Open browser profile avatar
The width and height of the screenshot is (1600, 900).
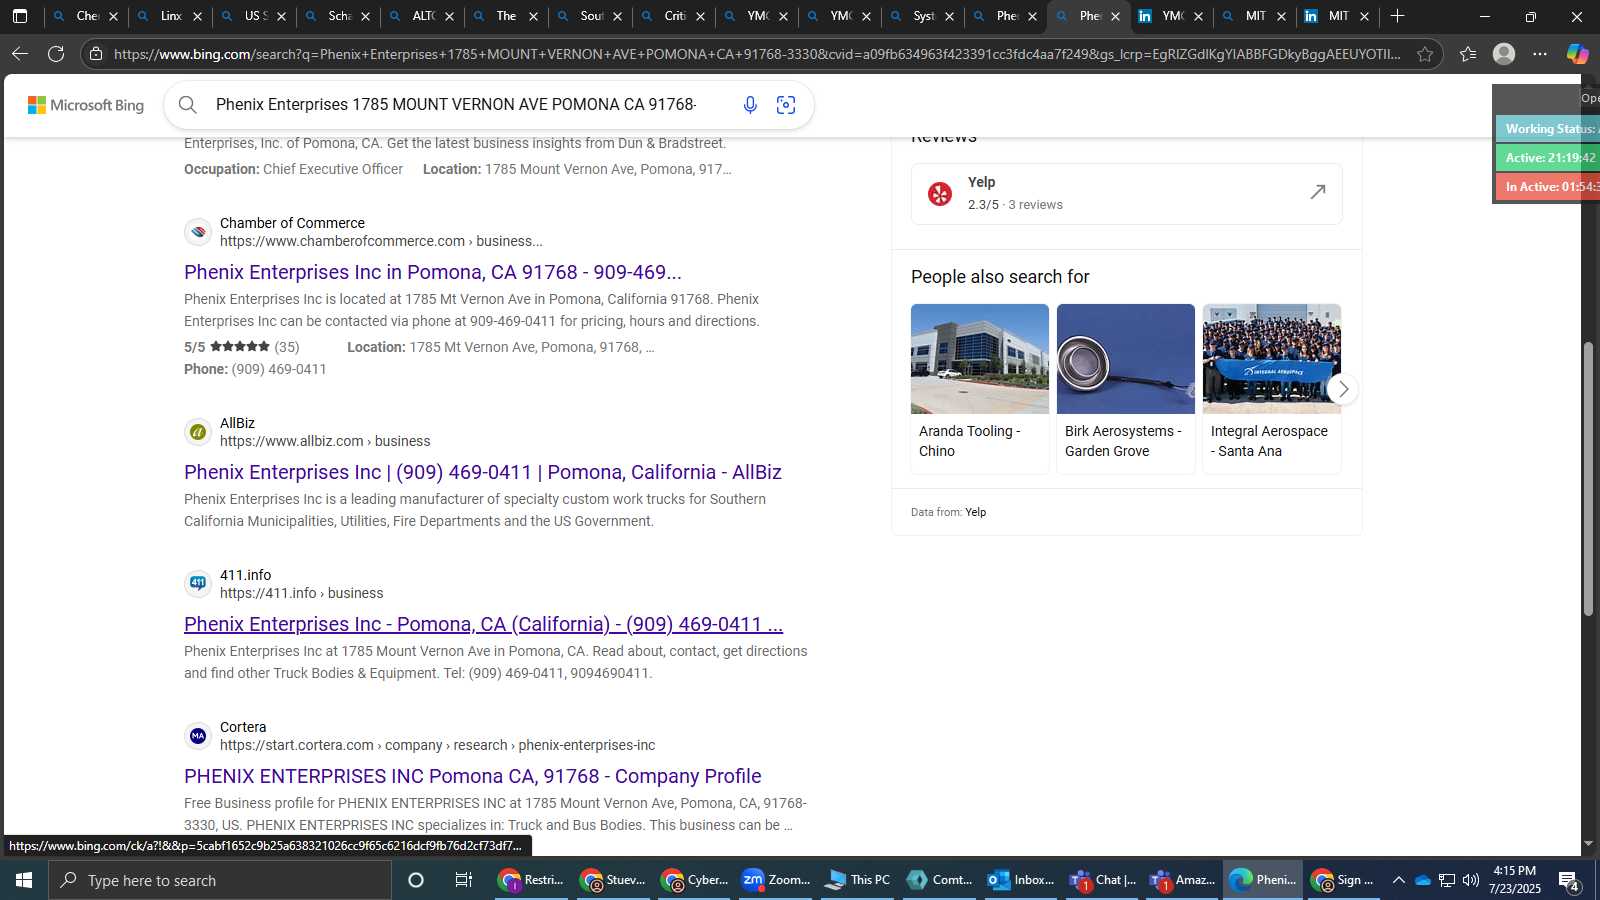[x=1504, y=54]
